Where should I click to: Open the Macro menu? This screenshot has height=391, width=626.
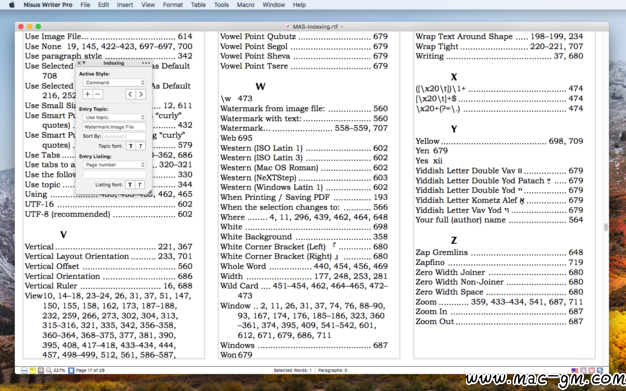pyautogui.click(x=246, y=5)
